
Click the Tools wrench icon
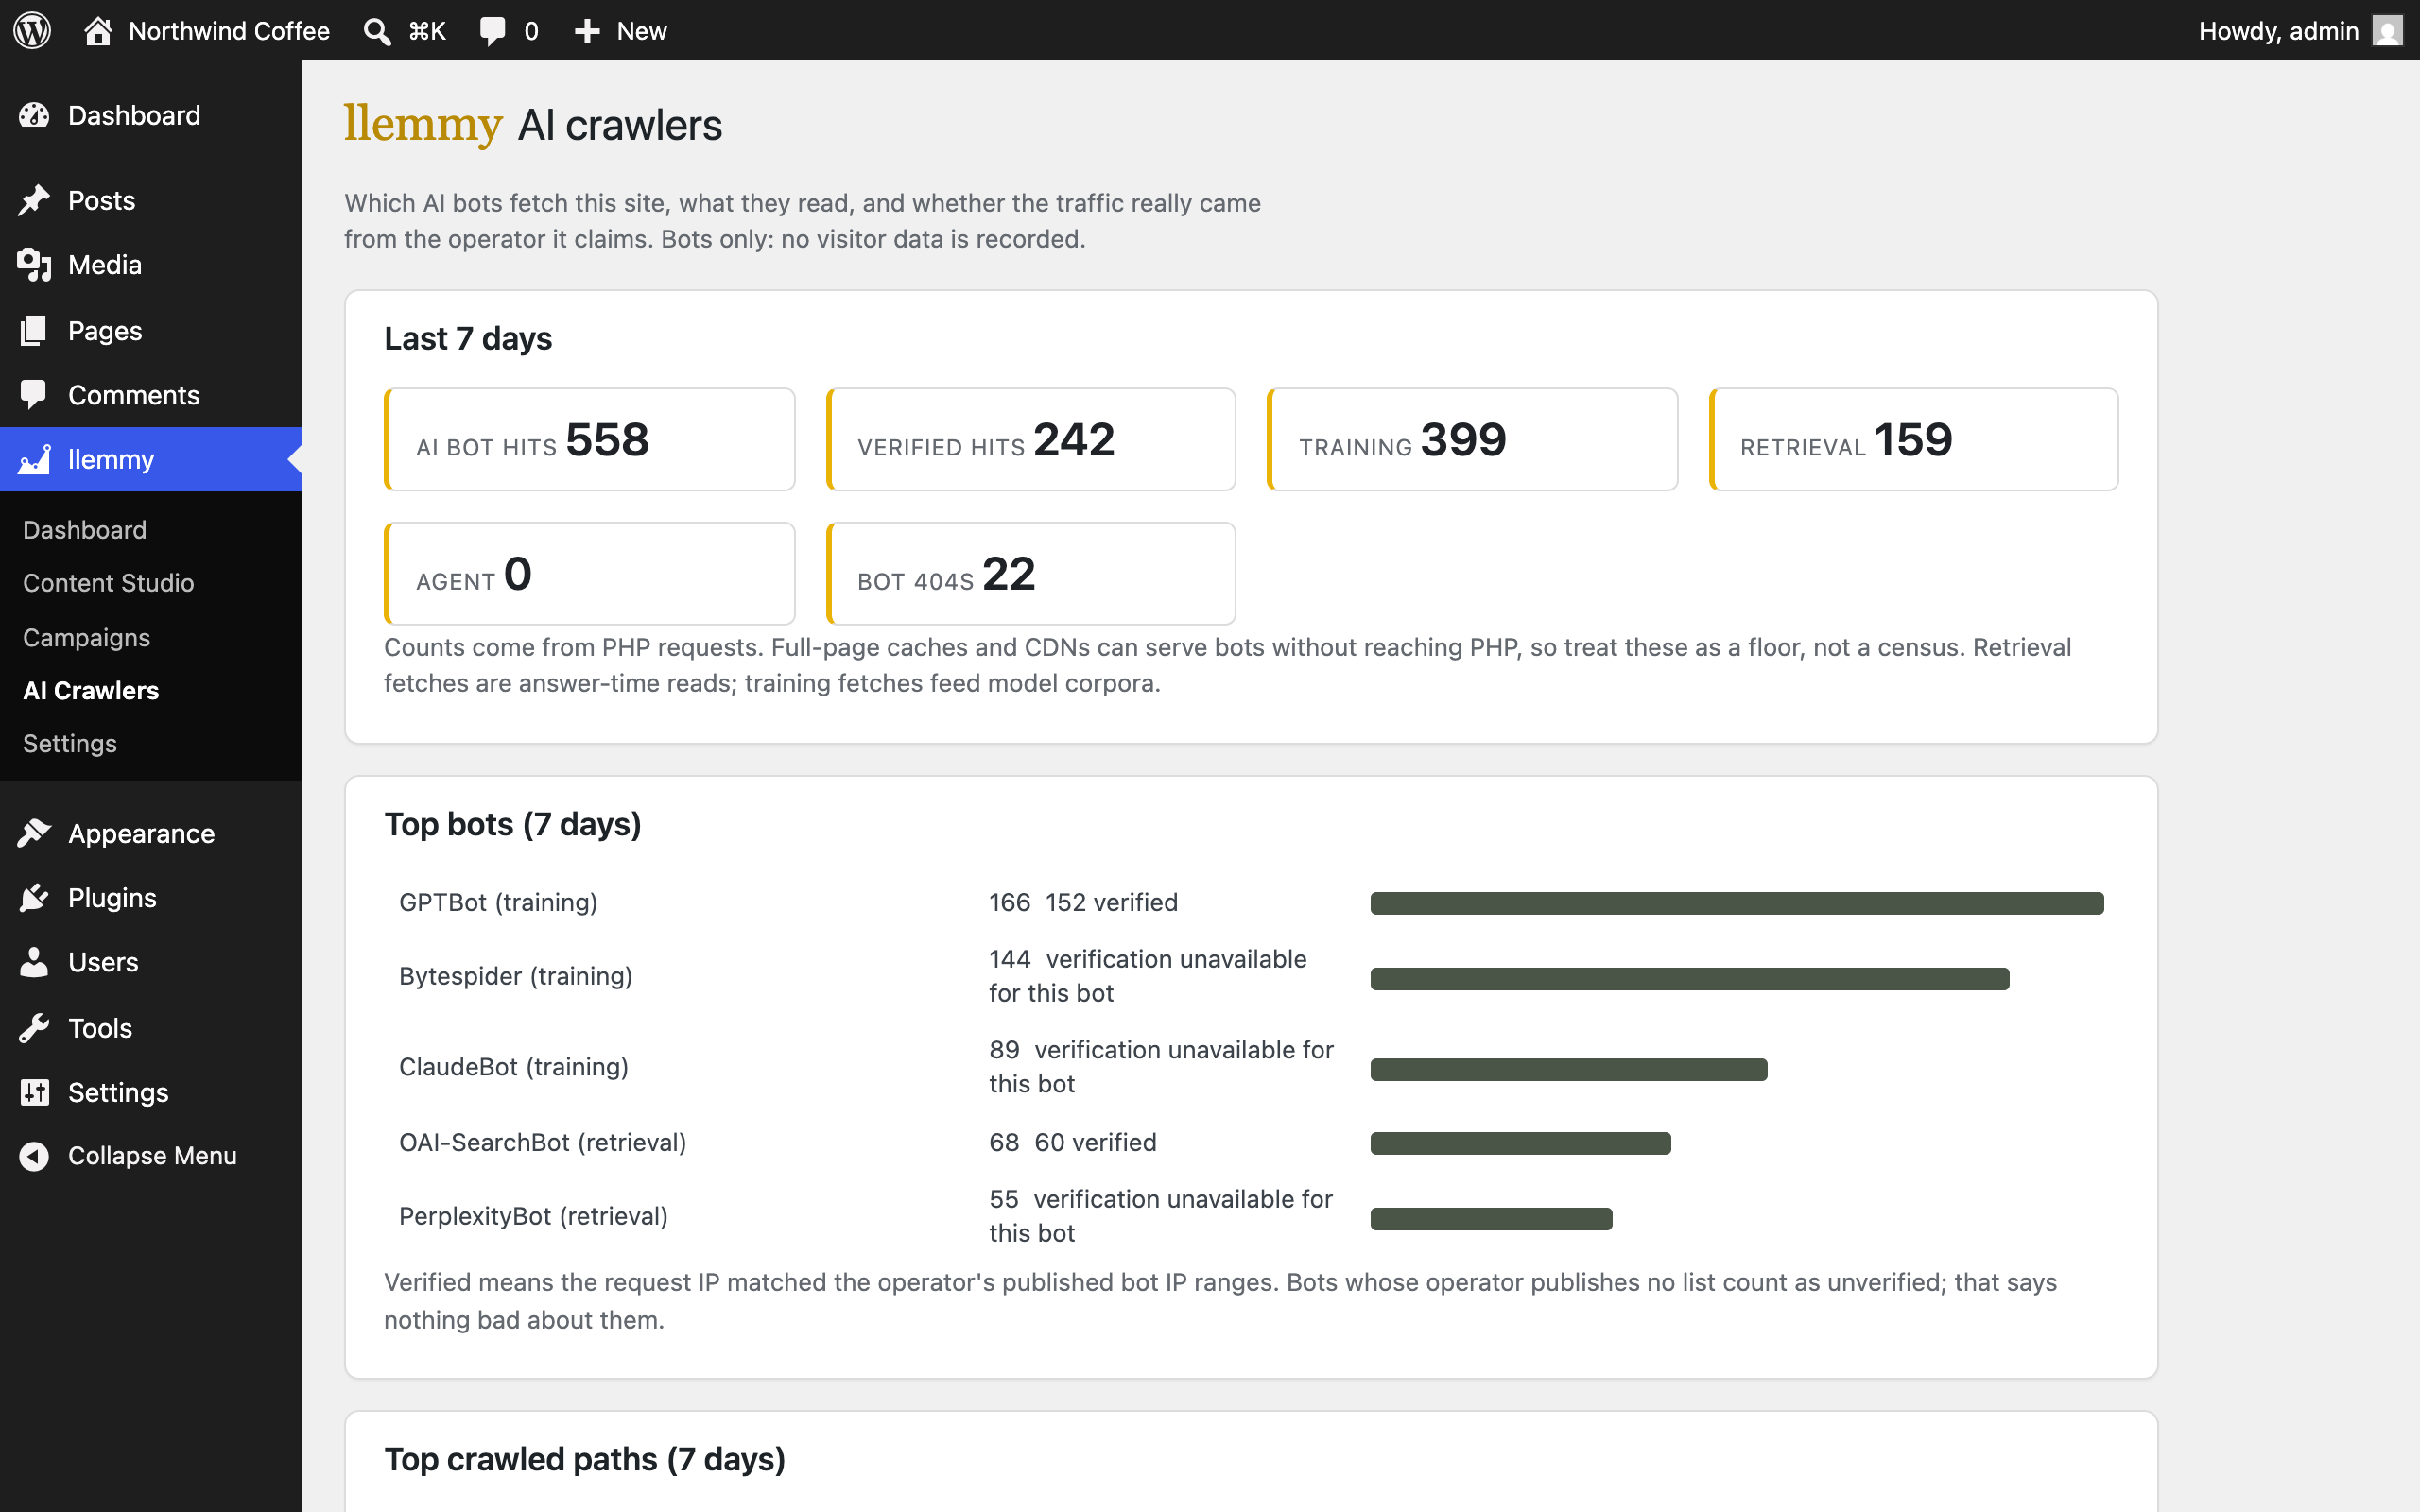pyautogui.click(x=34, y=1028)
